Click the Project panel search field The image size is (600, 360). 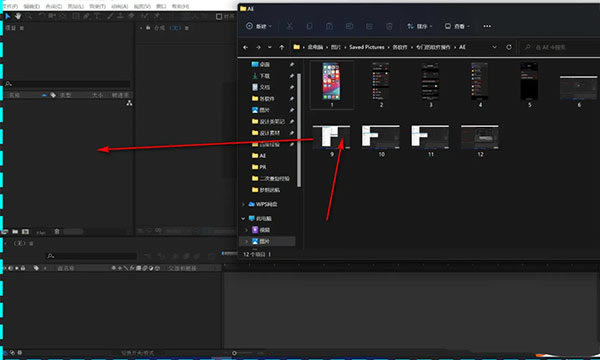coord(68,84)
